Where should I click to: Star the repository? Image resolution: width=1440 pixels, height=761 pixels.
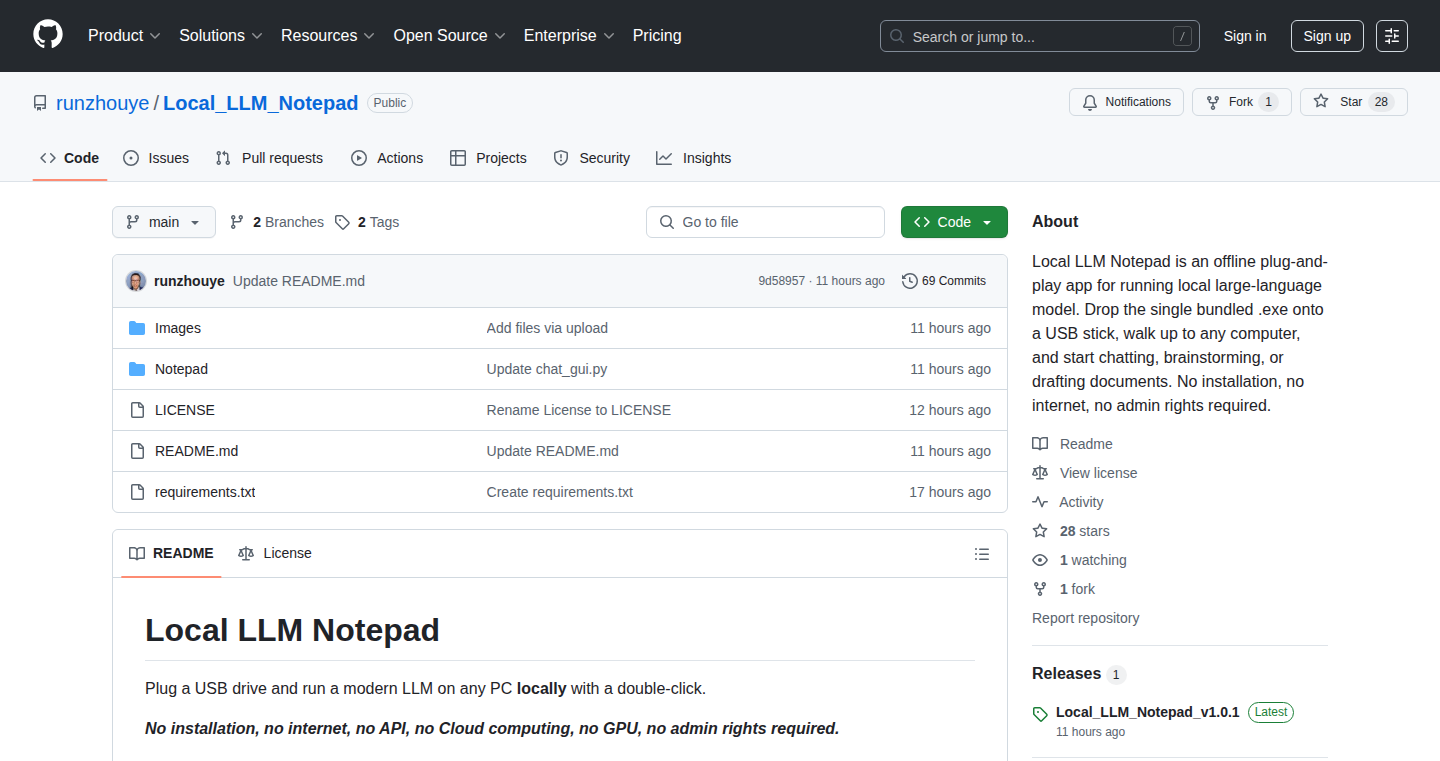1354,102
